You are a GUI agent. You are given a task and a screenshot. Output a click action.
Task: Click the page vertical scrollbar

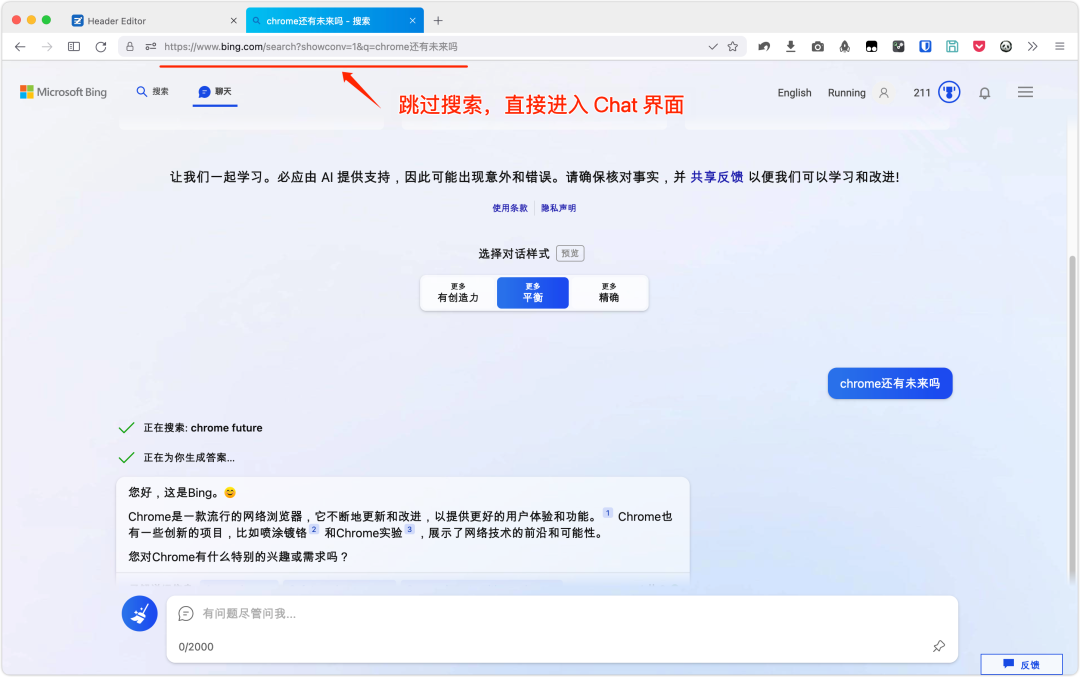(x=1072, y=420)
